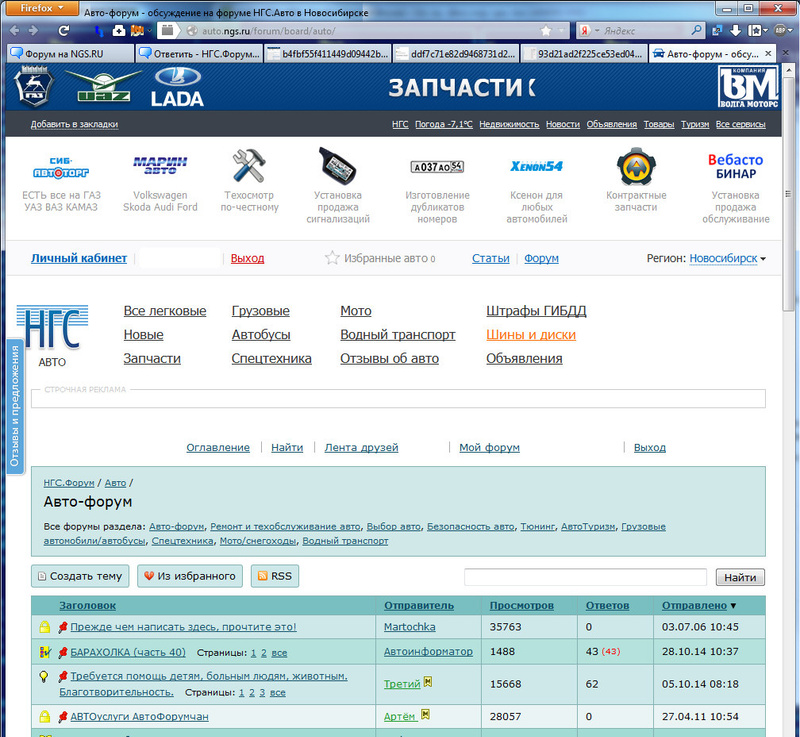Switch to the Форум на NGS.RU tab

pos(68,53)
